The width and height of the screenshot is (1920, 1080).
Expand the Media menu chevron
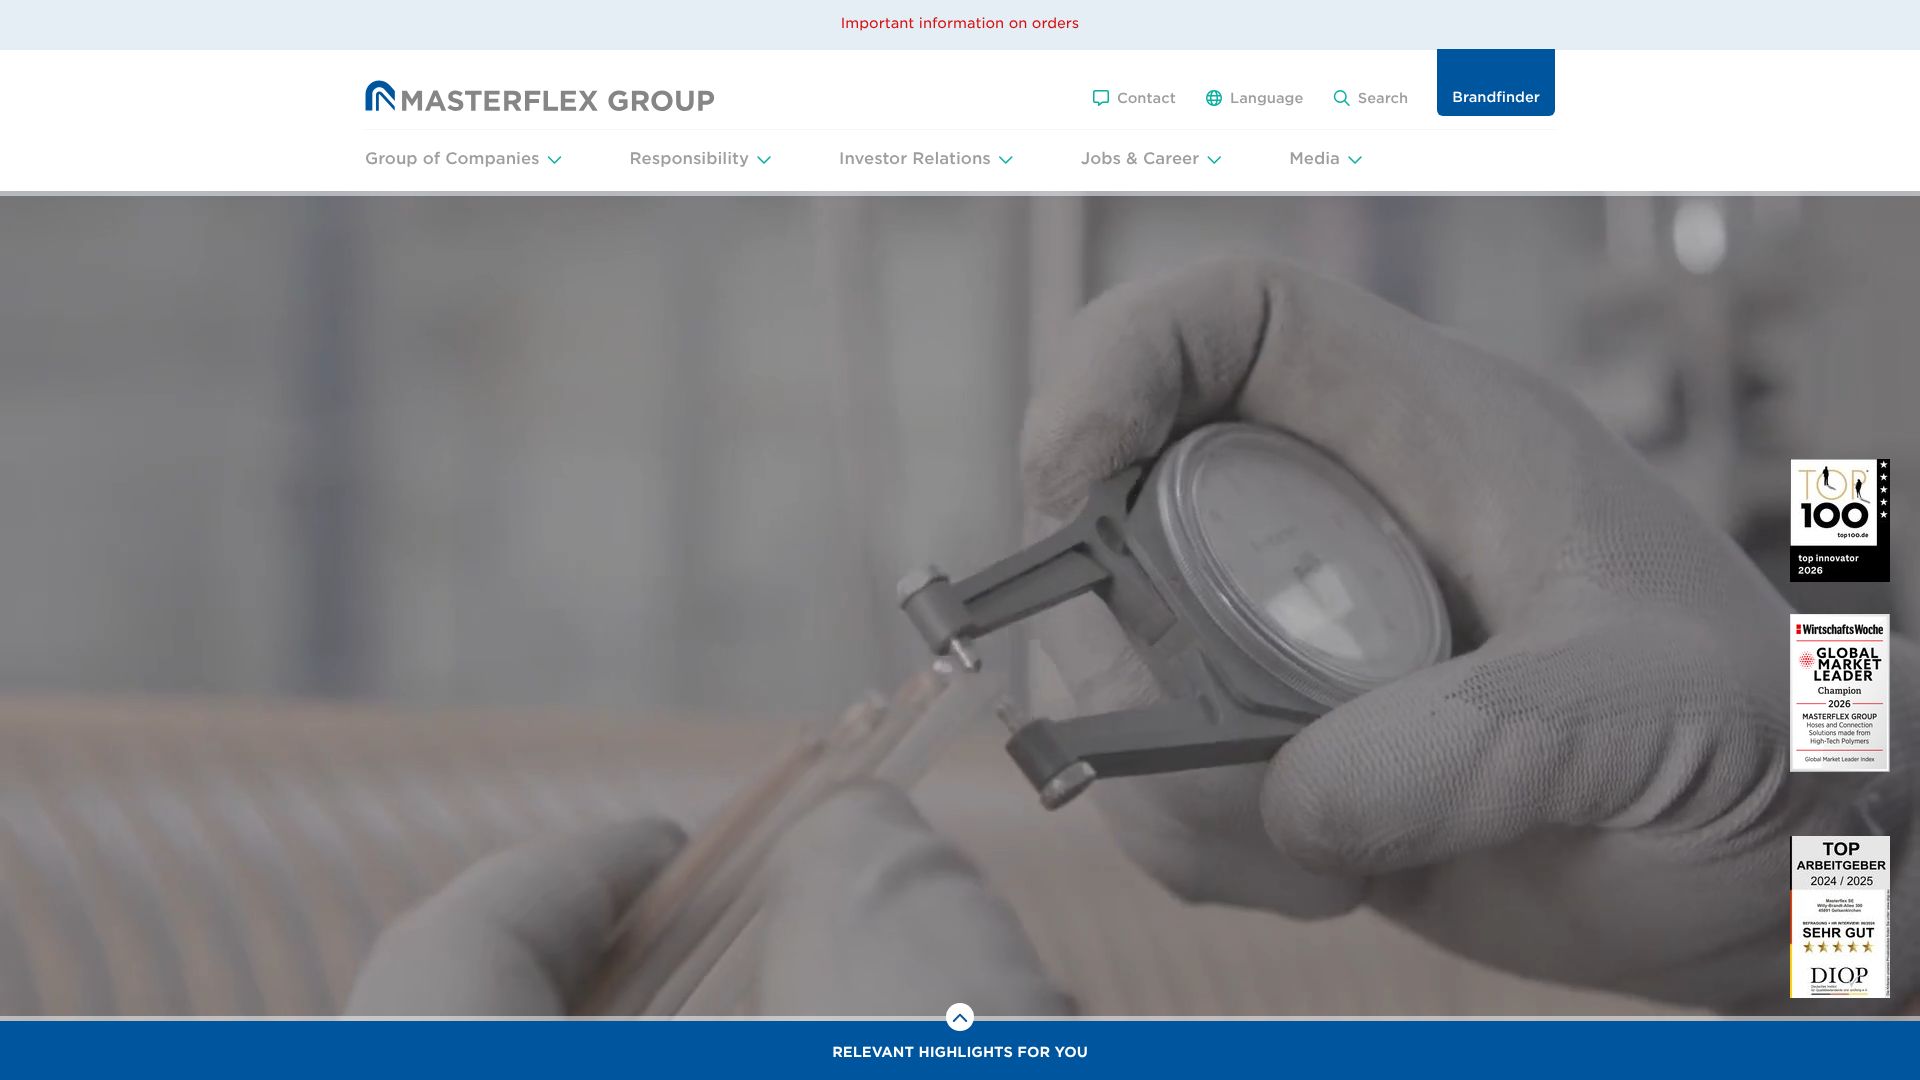[x=1354, y=160]
